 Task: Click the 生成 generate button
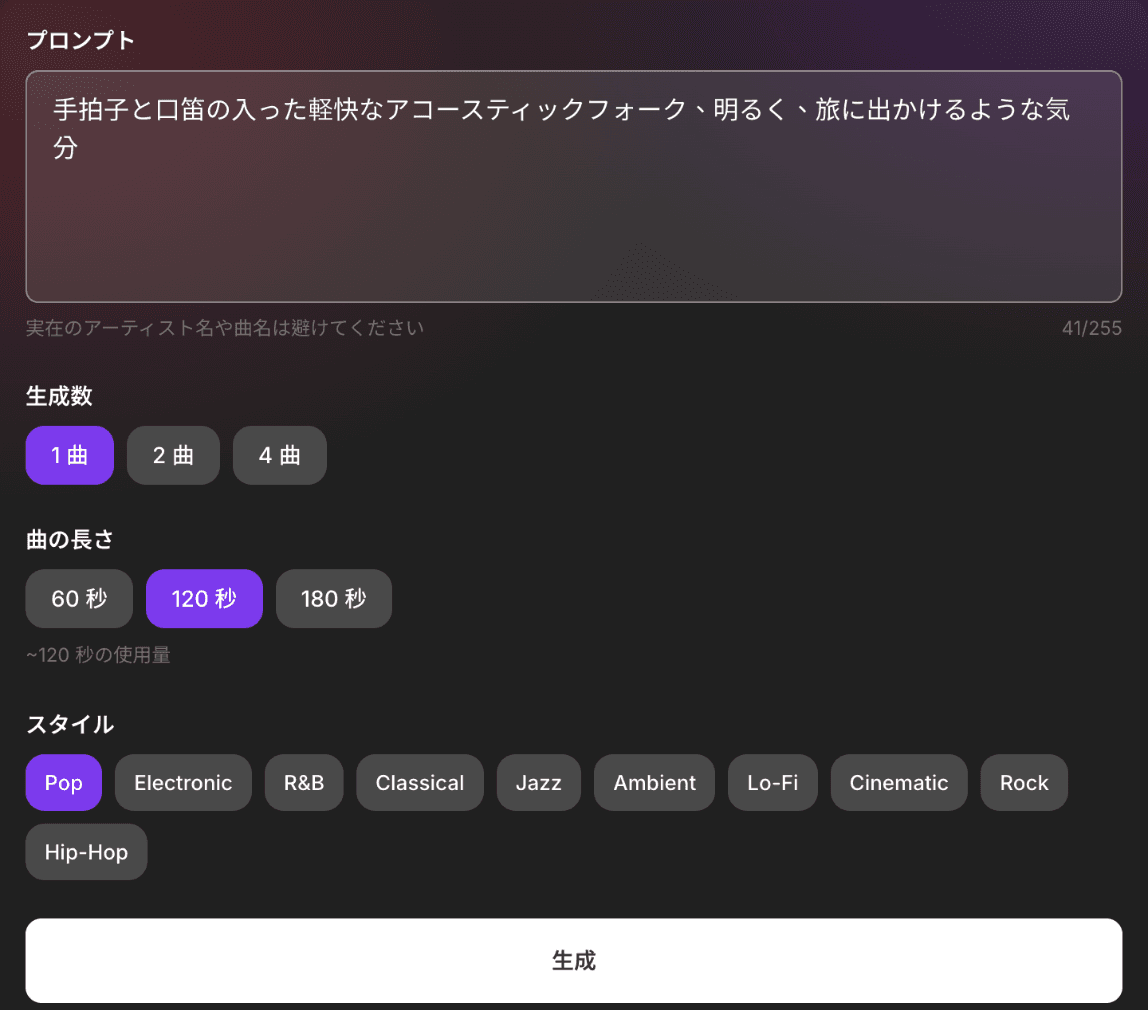[574, 960]
